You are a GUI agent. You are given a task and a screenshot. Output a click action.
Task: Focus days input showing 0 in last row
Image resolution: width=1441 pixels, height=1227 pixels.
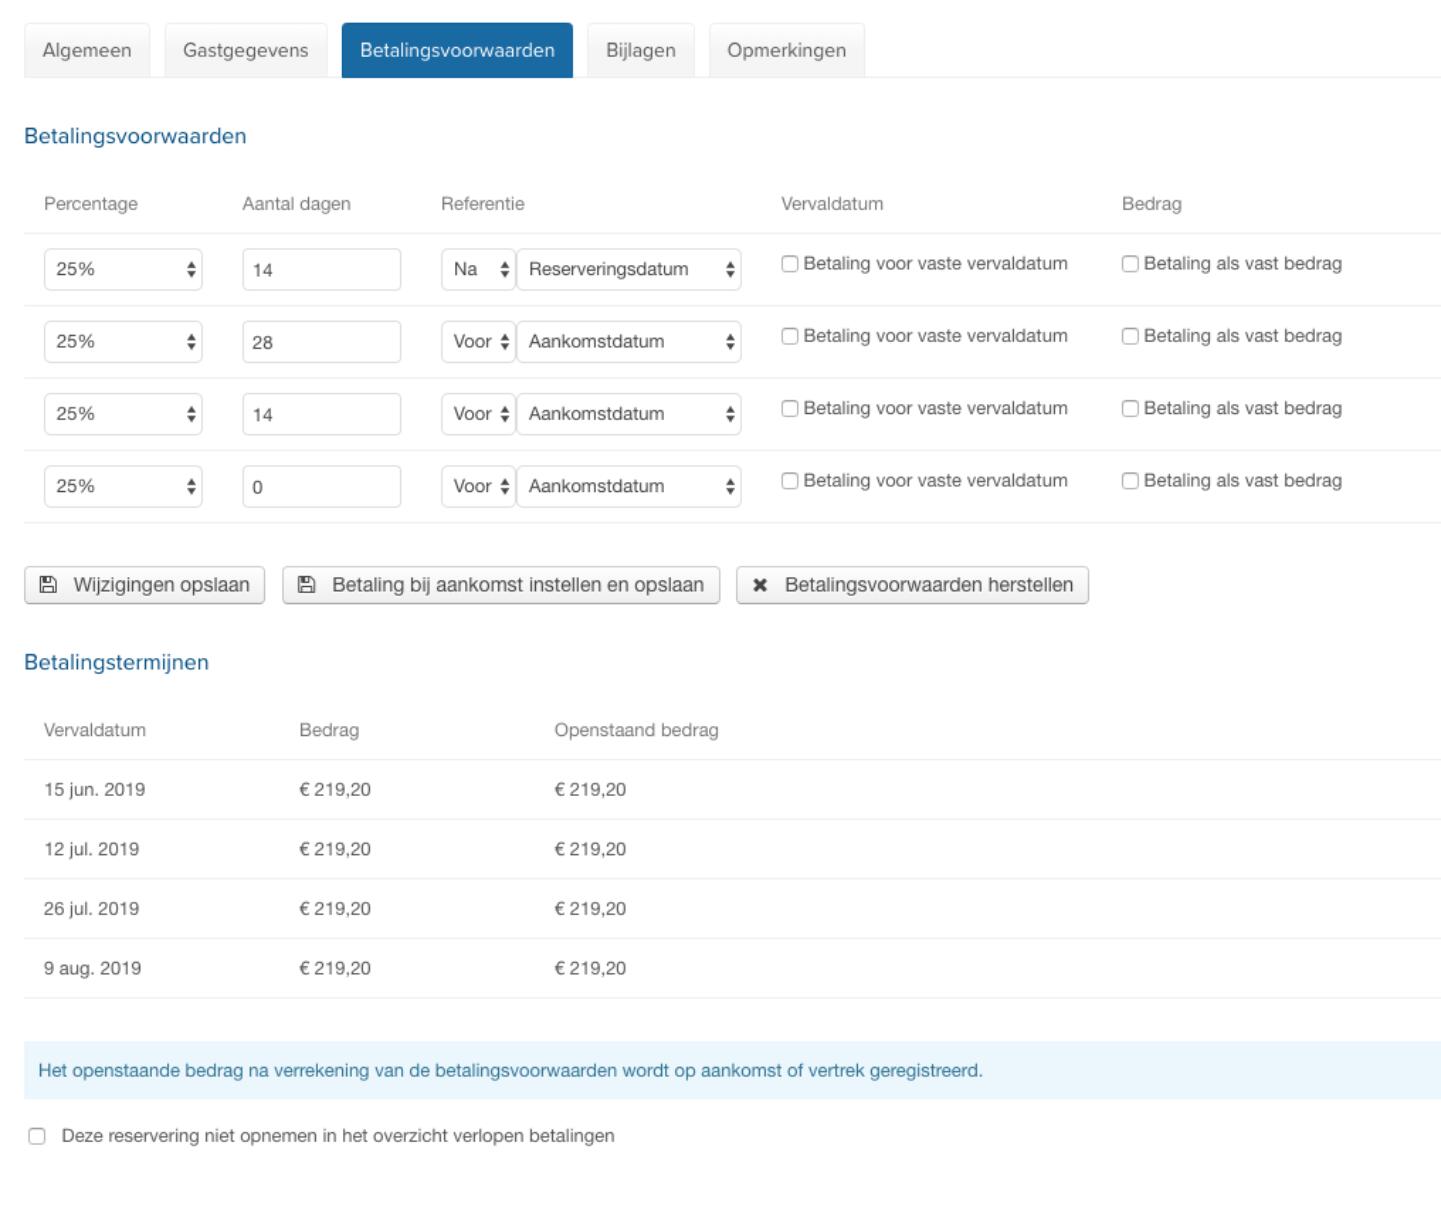321,487
